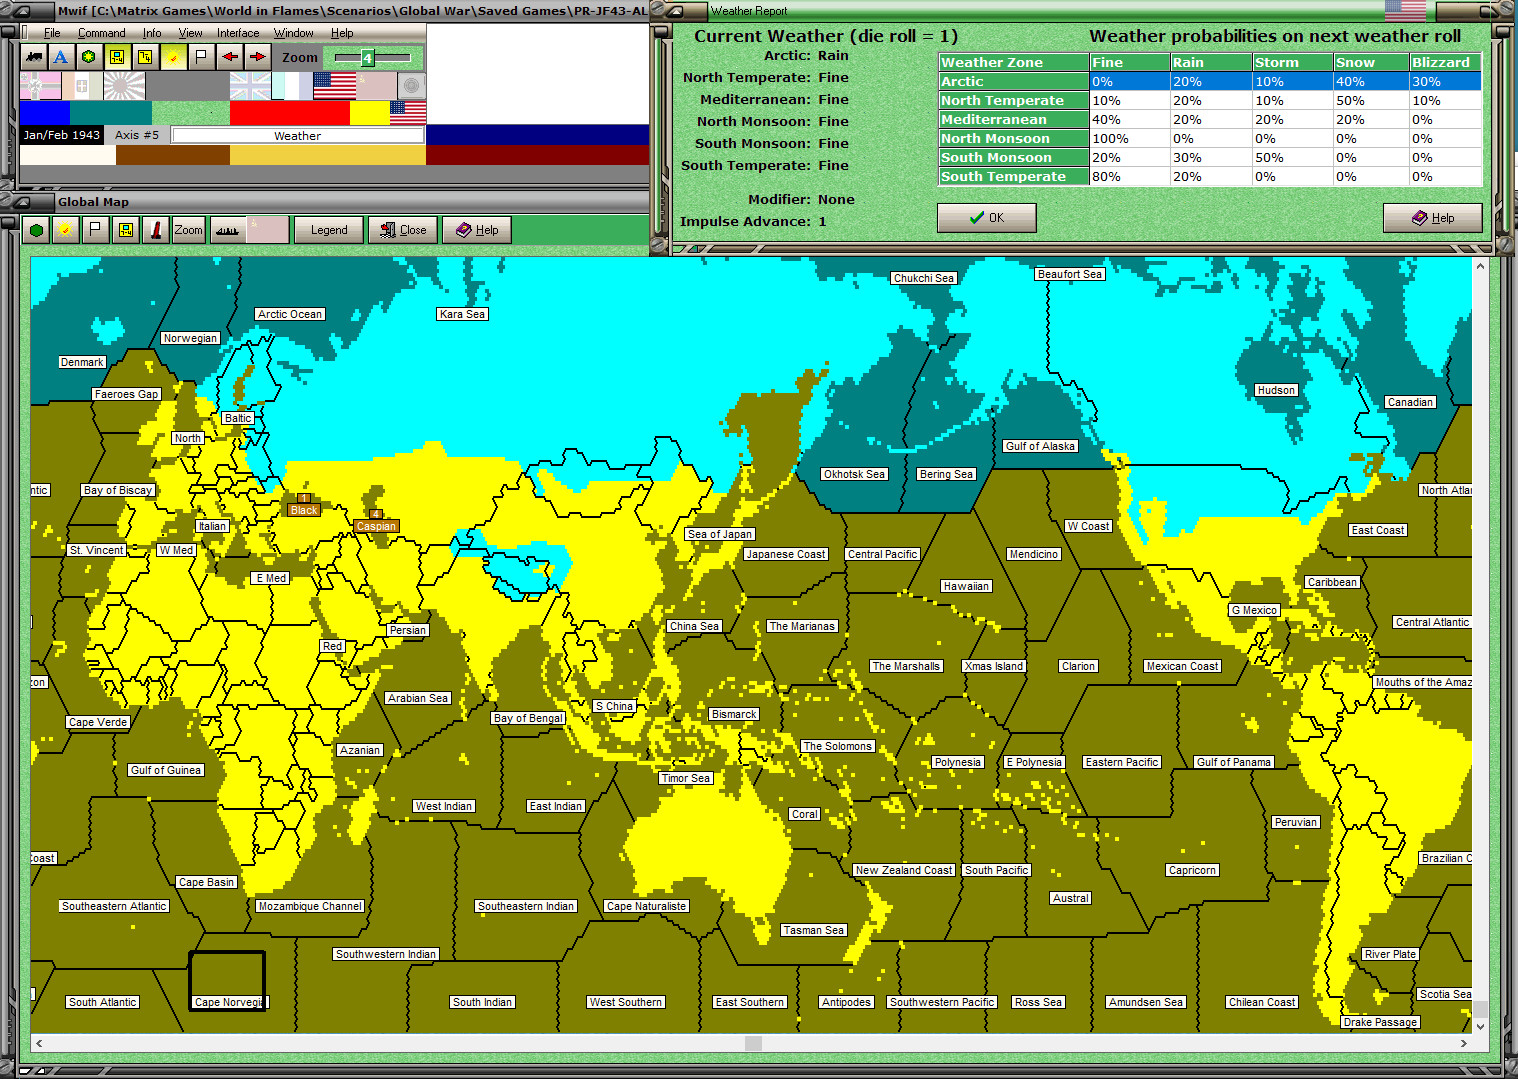Click the green hexagon icon in Global Map toolbar
1518x1079 pixels.
37,230
